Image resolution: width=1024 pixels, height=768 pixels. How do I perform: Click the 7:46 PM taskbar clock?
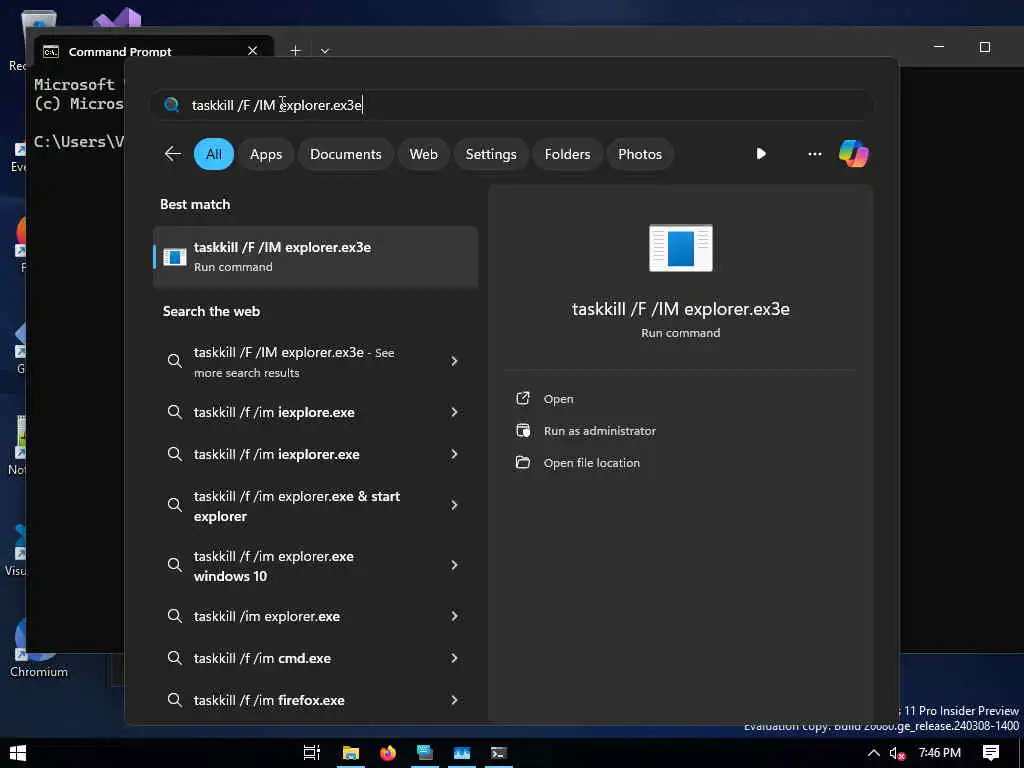(x=940, y=753)
